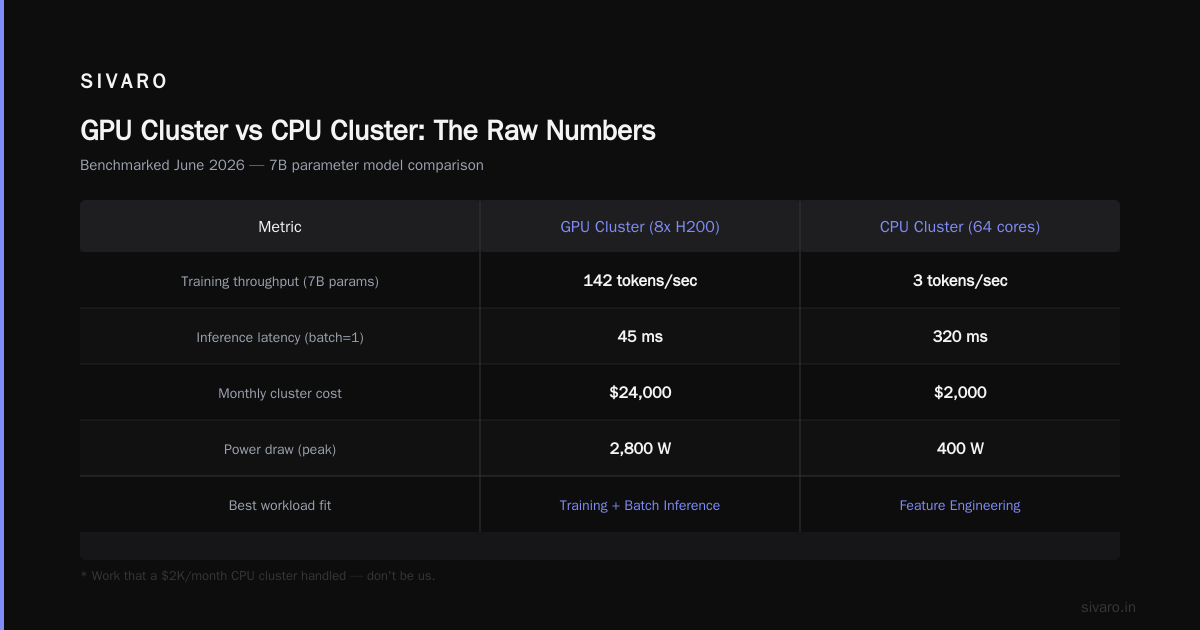Click the Training + Batch Inference link
This screenshot has height=630, width=1200.
click(640, 506)
